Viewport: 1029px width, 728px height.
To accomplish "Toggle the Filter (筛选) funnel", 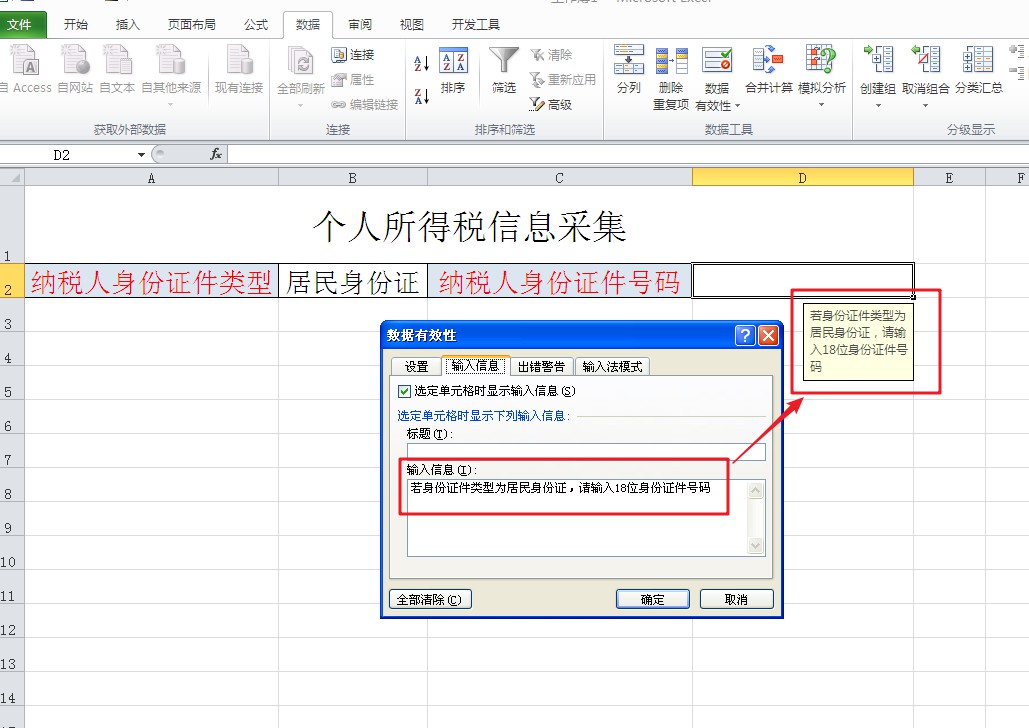I will (x=504, y=70).
